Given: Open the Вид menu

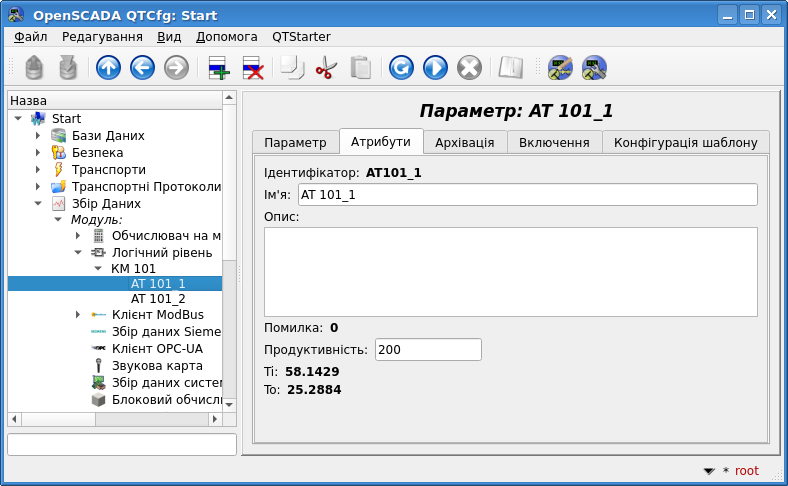Looking at the screenshot, I should tap(169, 37).
